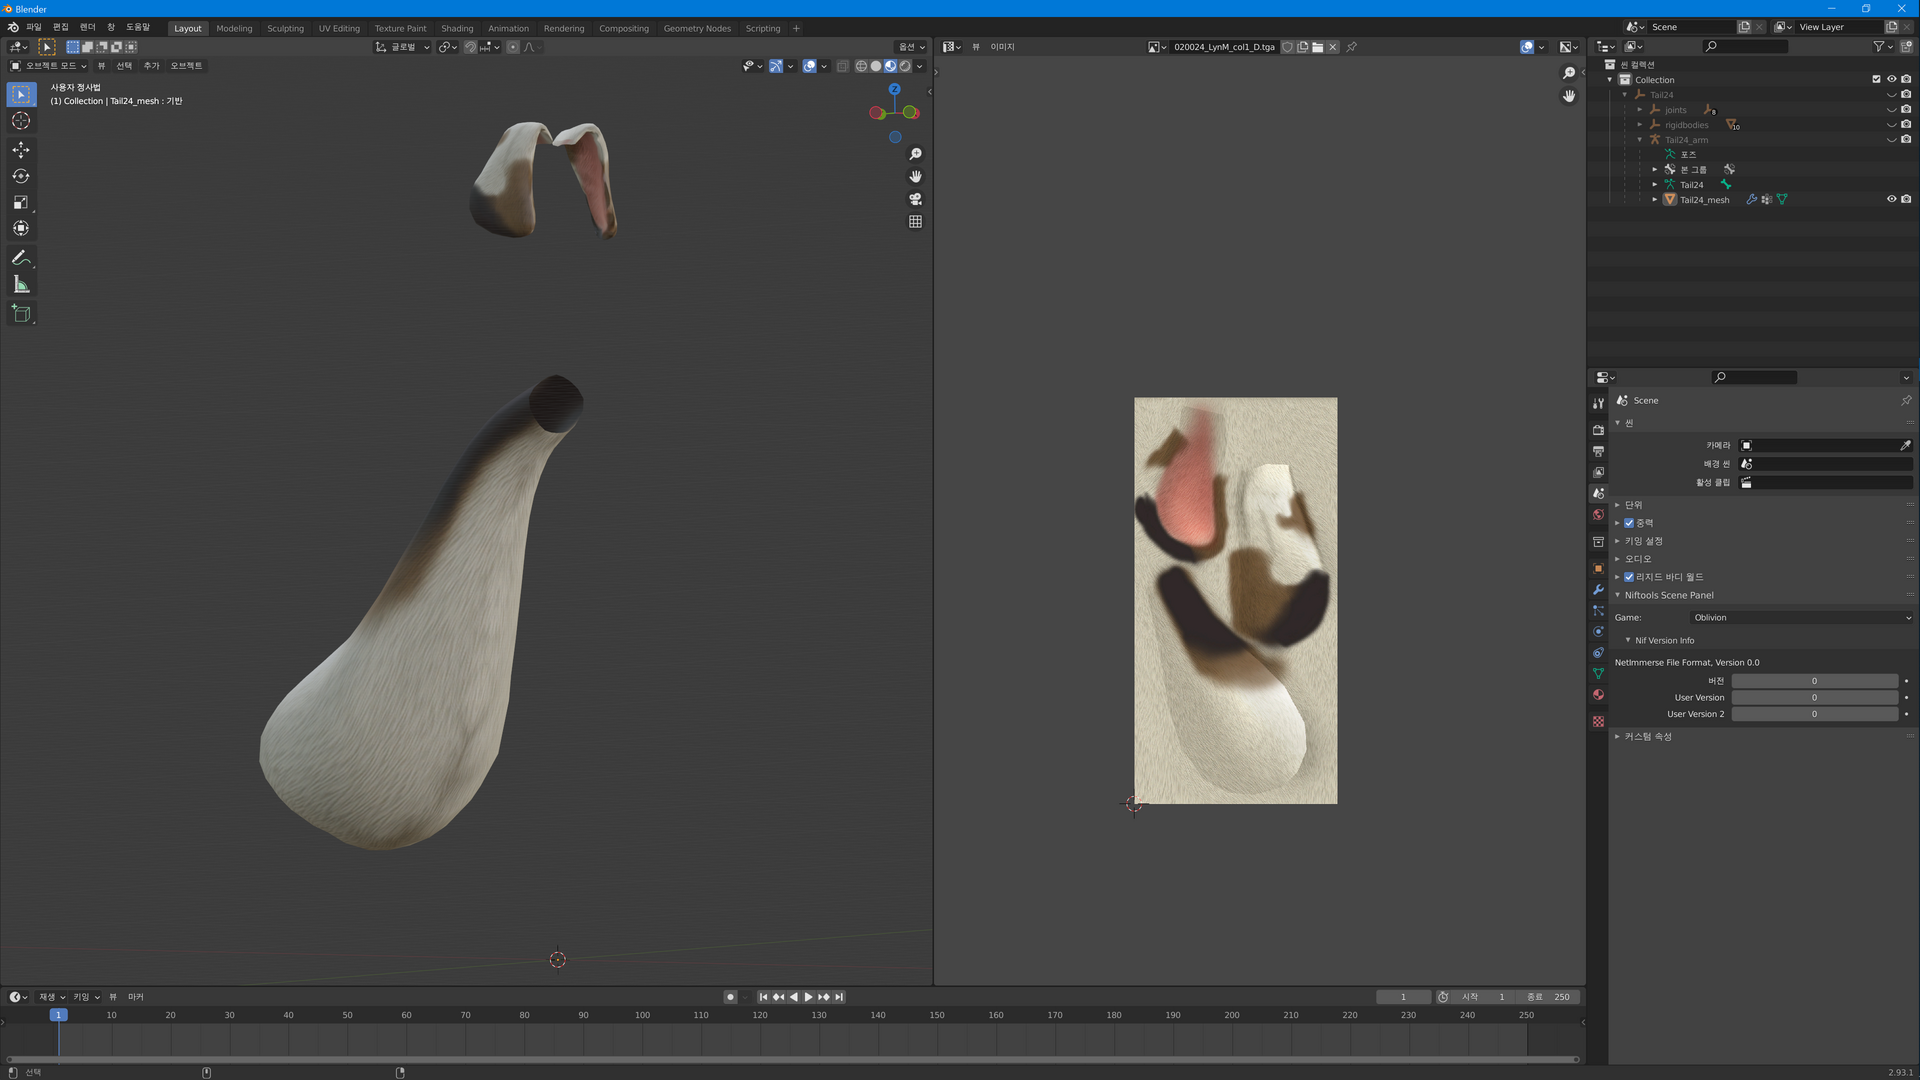Screen dimensions: 1920x1080
Task: Switch to the UV Editing workspace tab
Action: (x=339, y=28)
